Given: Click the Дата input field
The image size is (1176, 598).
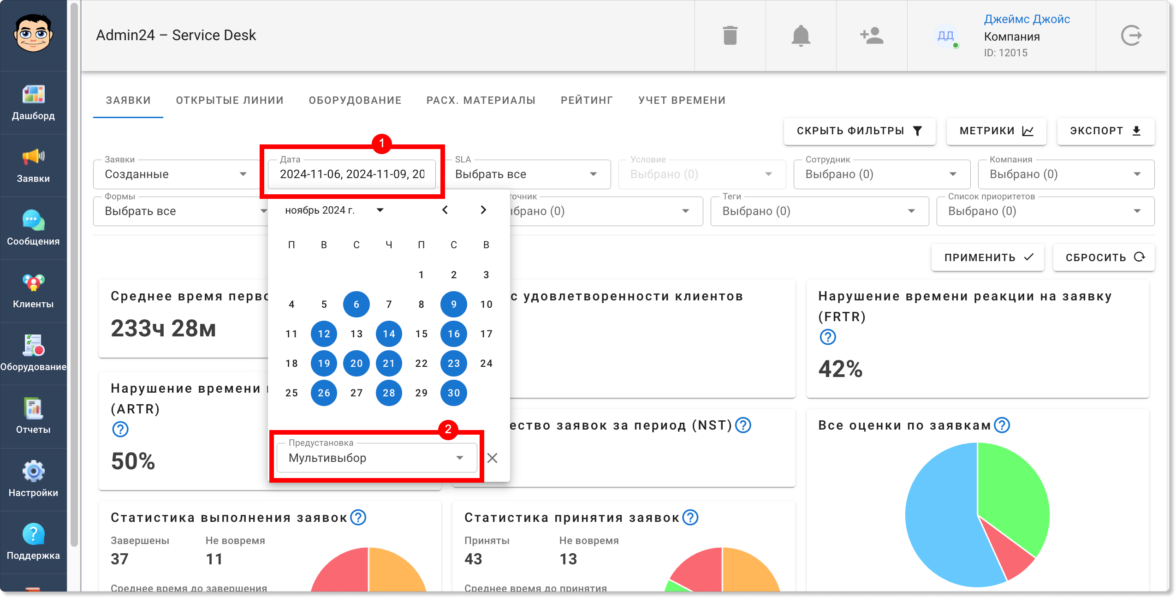Looking at the screenshot, I should tap(352, 174).
